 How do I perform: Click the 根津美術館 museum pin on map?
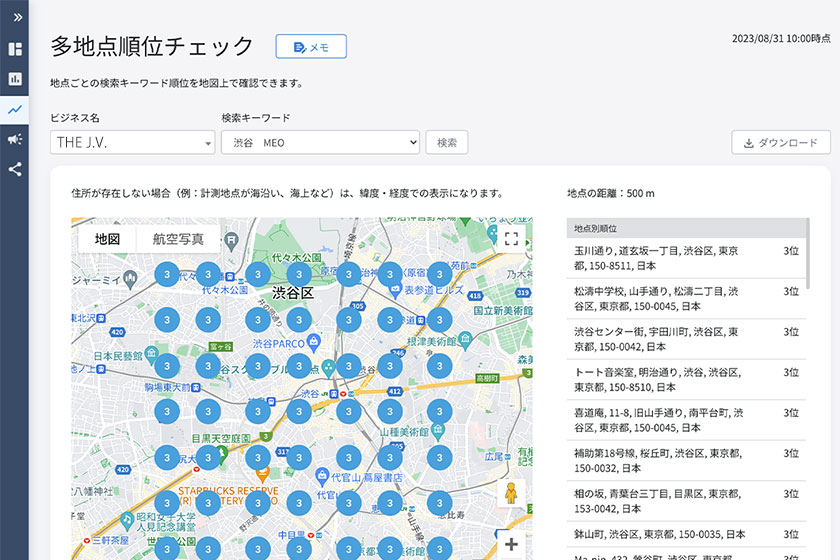pyautogui.click(x=465, y=340)
